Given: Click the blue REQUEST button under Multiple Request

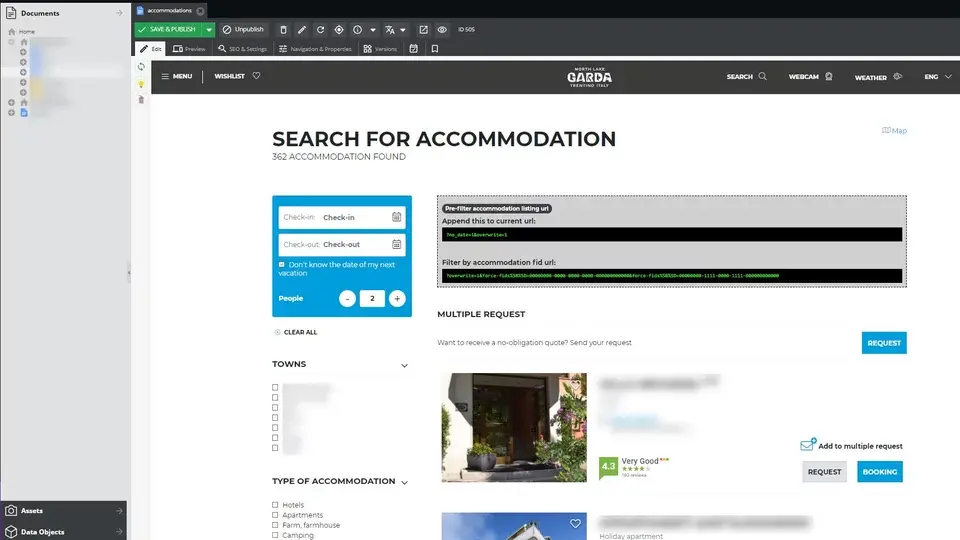Looking at the screenshot, I should point(884,343).
